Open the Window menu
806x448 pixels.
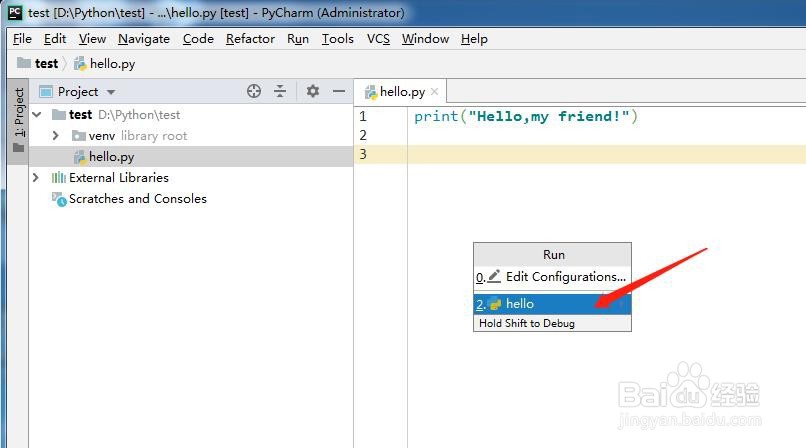coord(426,39)
